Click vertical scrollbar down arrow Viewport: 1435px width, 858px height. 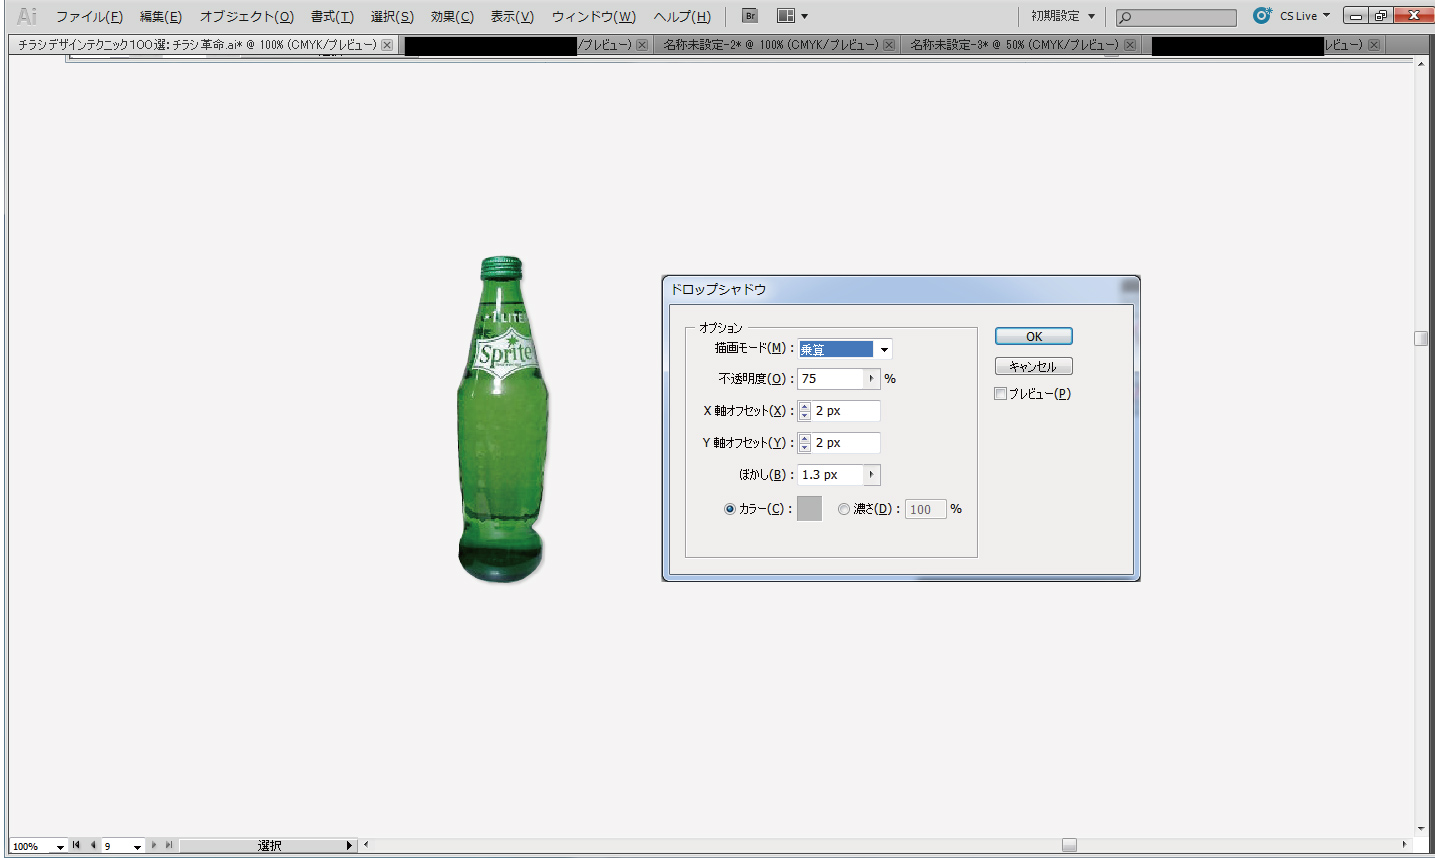[x=1421, y=829]
